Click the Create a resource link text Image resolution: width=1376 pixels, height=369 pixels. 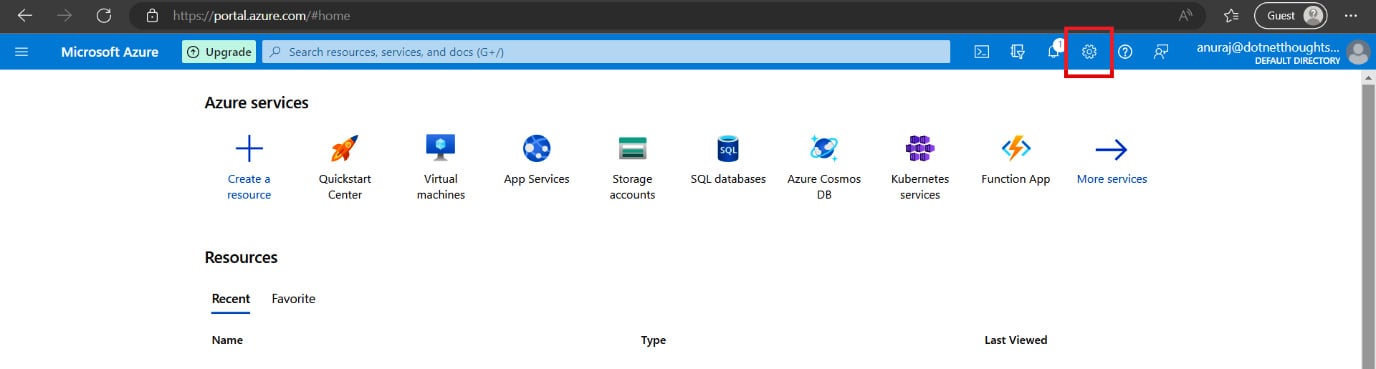pos(249,187)
